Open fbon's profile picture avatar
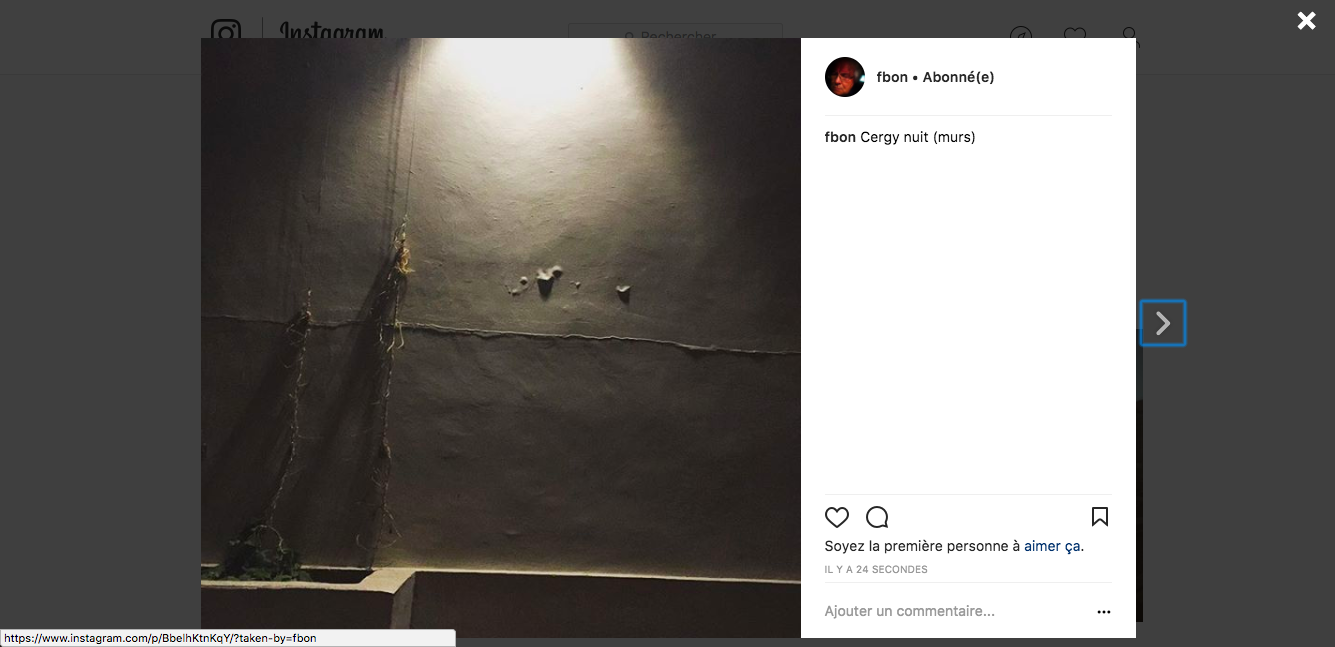Screen dimensions: 1335x647 [x=845, y=77]
